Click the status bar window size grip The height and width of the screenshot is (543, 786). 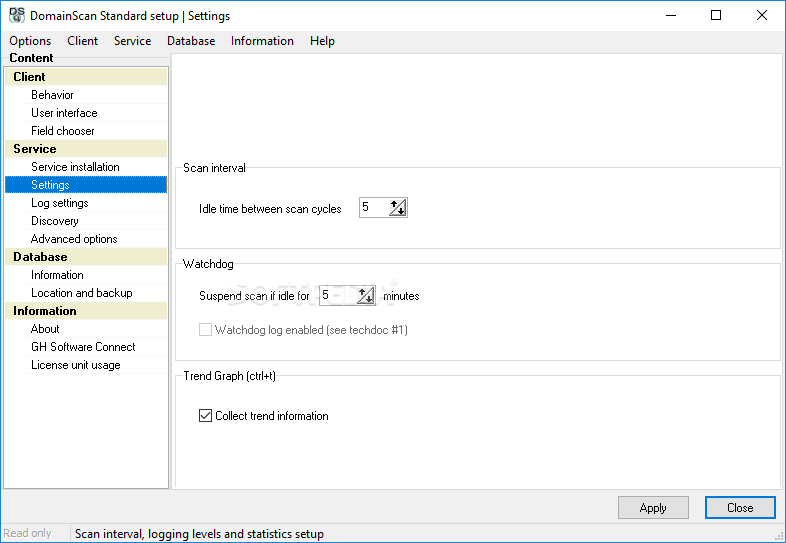(x=779, y=536)
